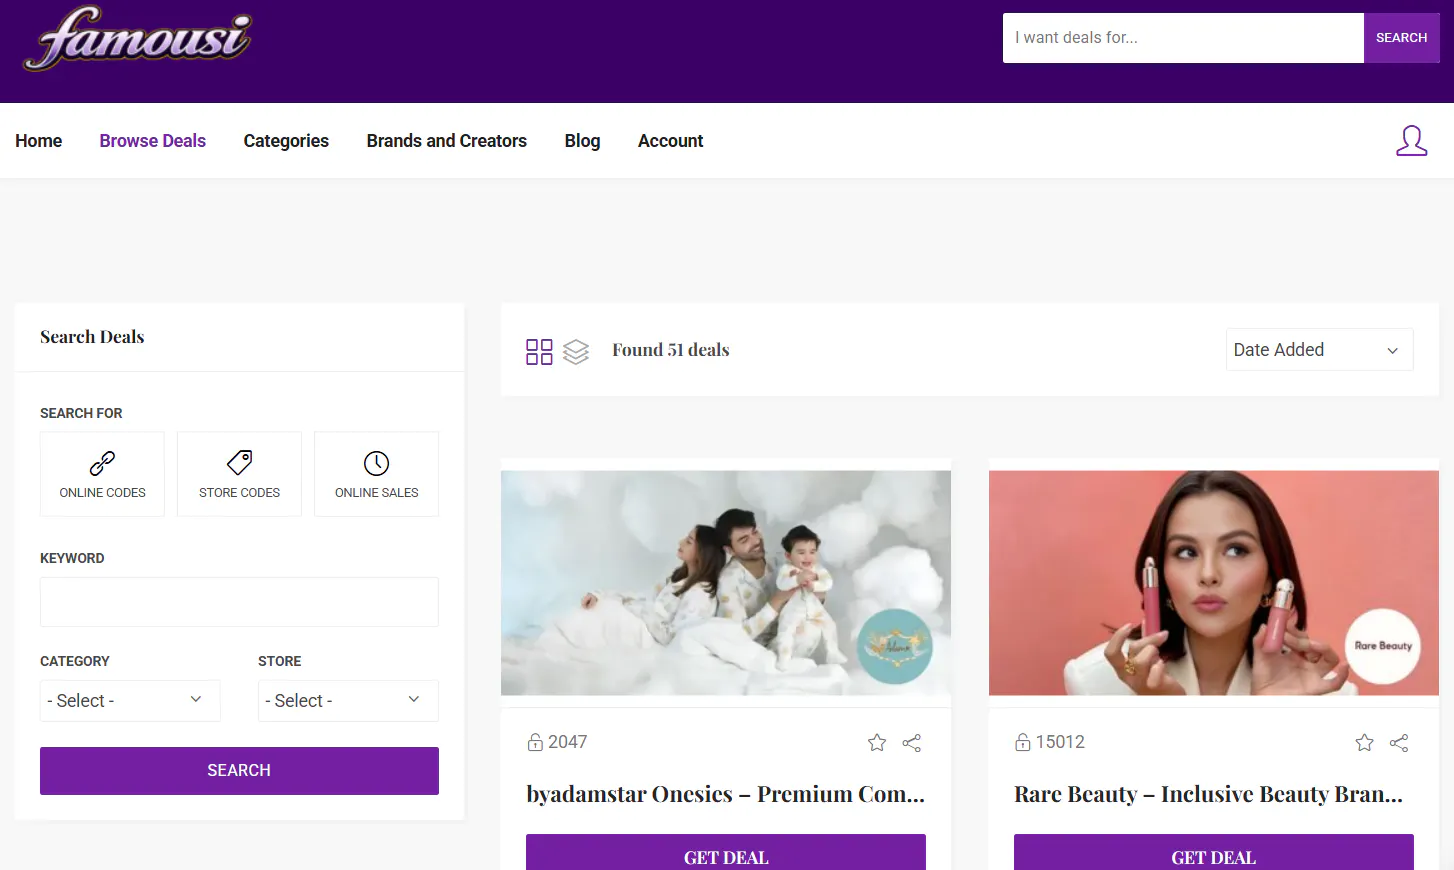The image size is (1454, 870).
Task: Switch to stacked list view layout
Action: [x=576, y=351]
